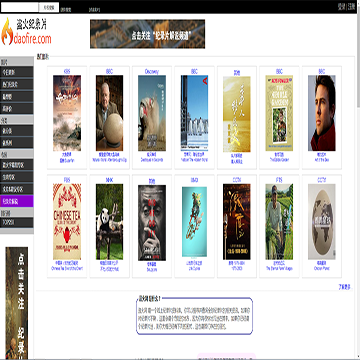Click the "more" link below the poster grid
This screenshot has width=360, height=360.
344,287
